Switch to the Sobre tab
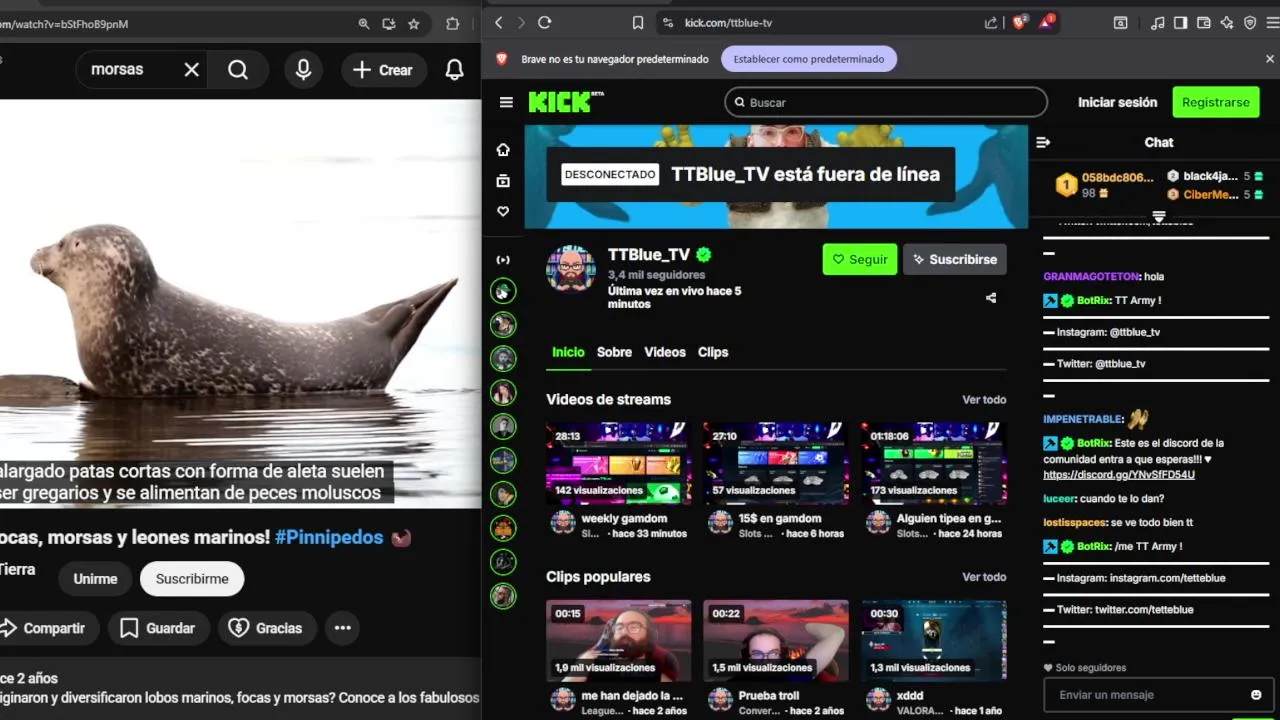The image size is (1280, 720). [614, 352]
